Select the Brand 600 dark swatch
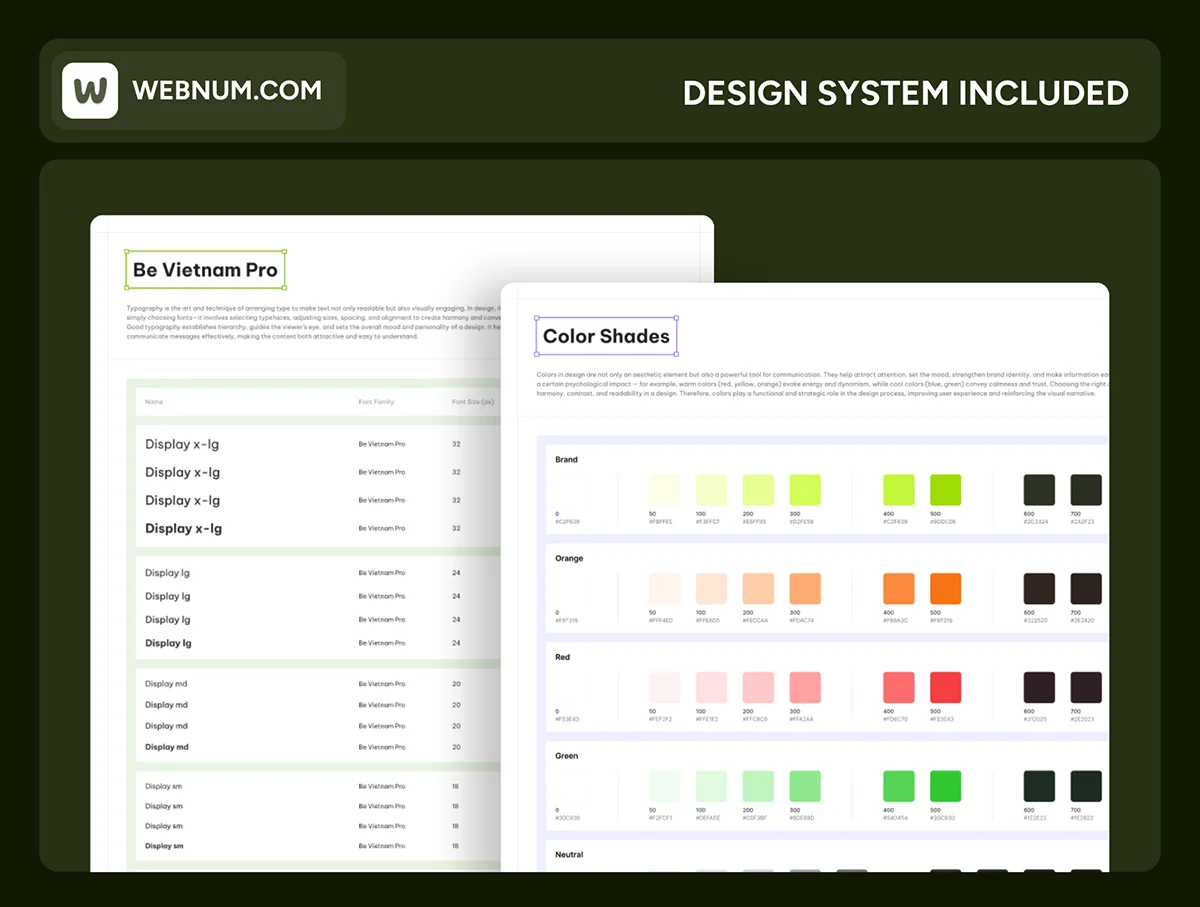This screenshot has width=1200, height=907. click(x=1039, y=490)
